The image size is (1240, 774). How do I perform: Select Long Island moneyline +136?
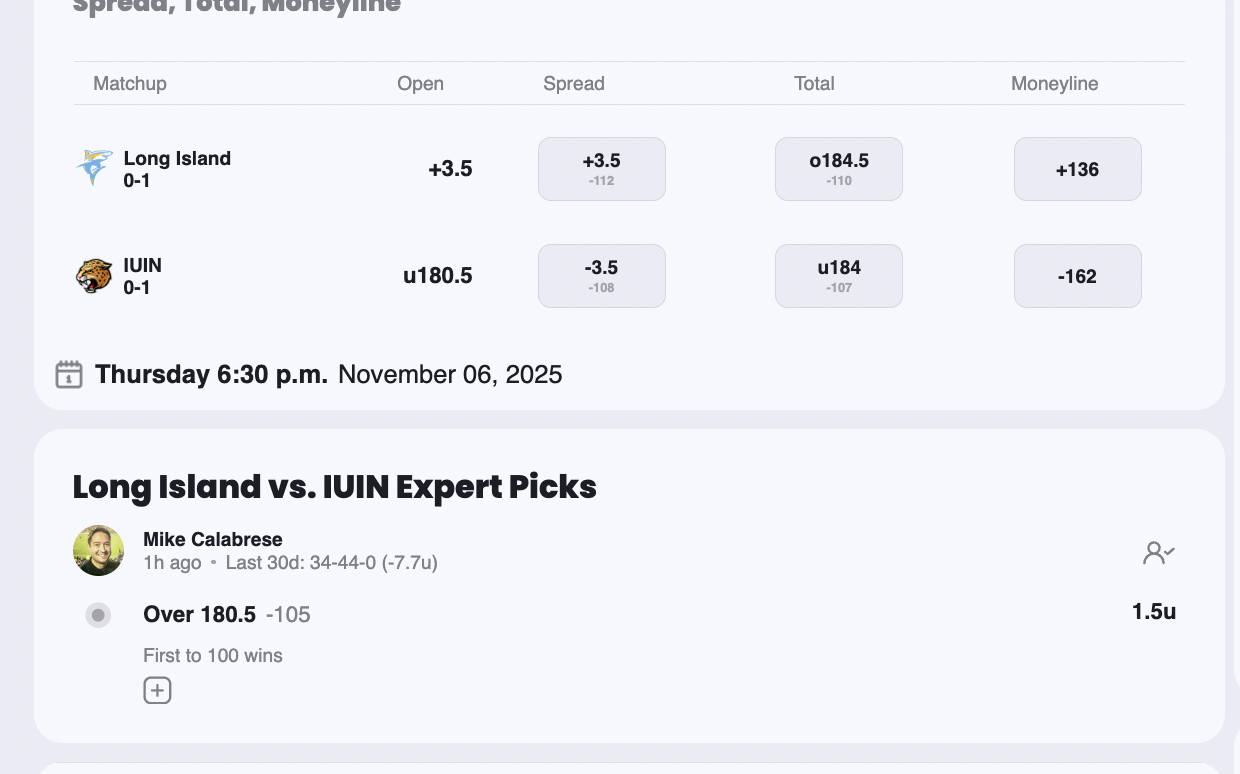tap(1077, 169)
